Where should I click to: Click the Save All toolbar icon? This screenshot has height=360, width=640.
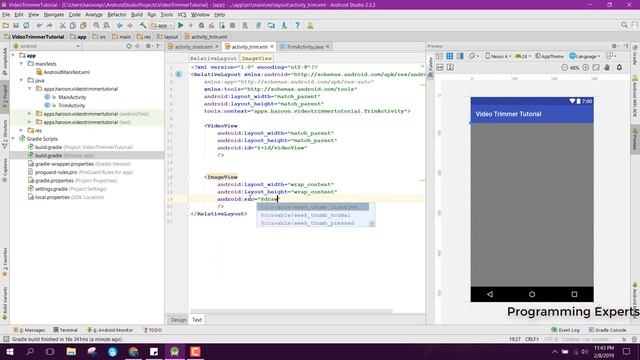[x=16, y=25]
